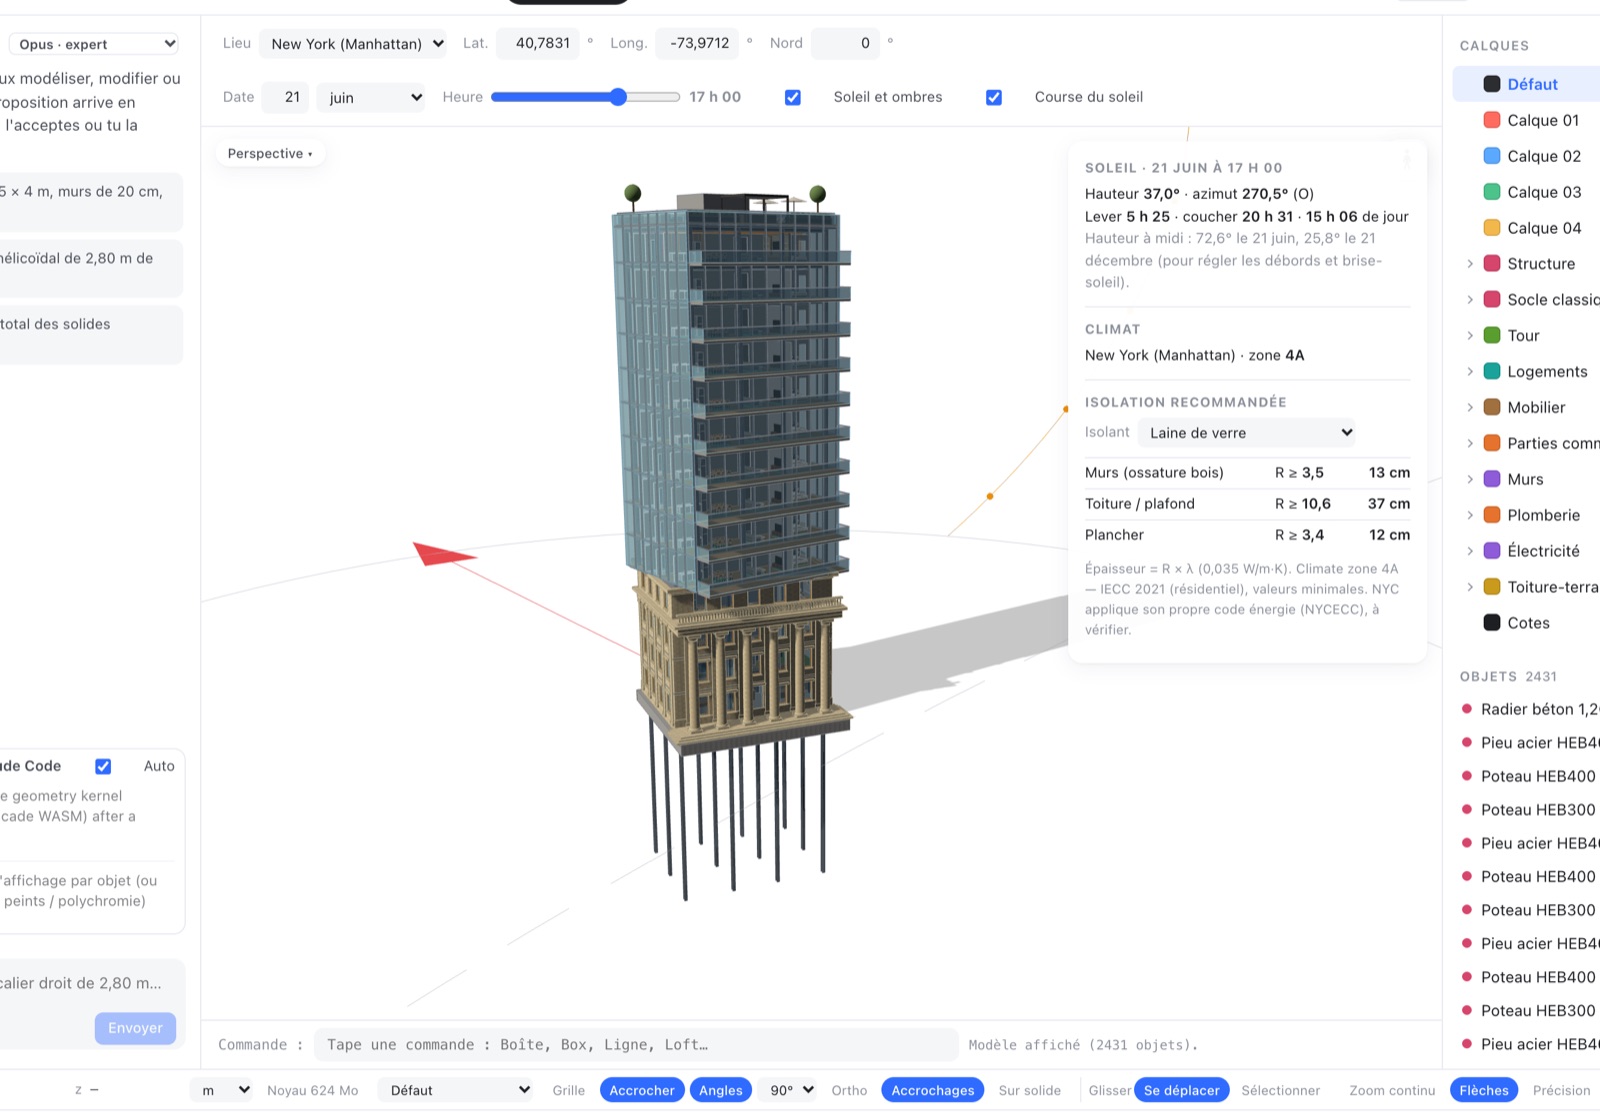Enable the Sur solide toggle

pyautogui.click(x=1030, y=1090)
